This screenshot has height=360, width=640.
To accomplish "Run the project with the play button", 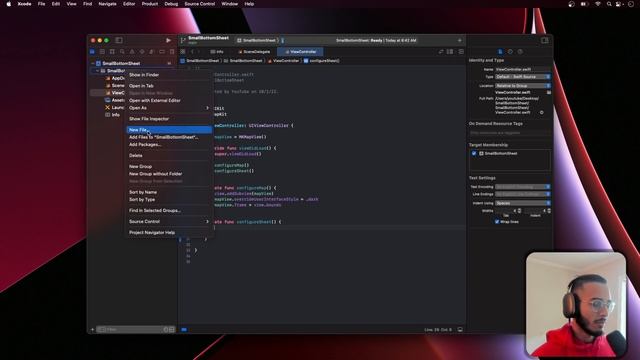I will click(168, 40).
